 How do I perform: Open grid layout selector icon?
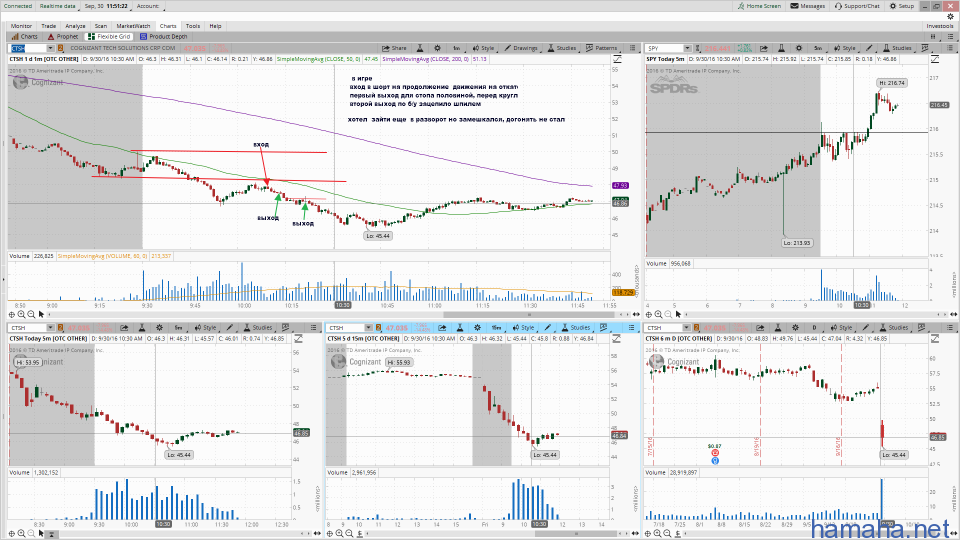[933, 36]
